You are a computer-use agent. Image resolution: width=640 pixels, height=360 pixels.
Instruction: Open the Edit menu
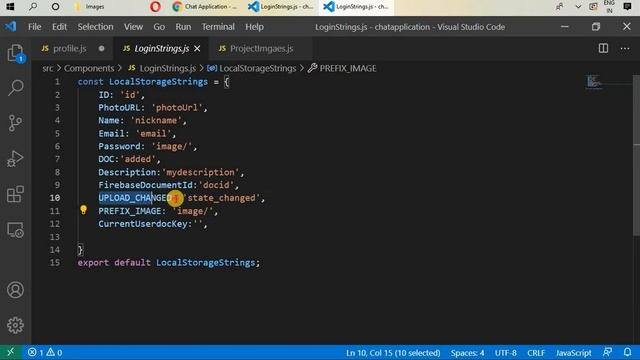[x=59, y=27]
